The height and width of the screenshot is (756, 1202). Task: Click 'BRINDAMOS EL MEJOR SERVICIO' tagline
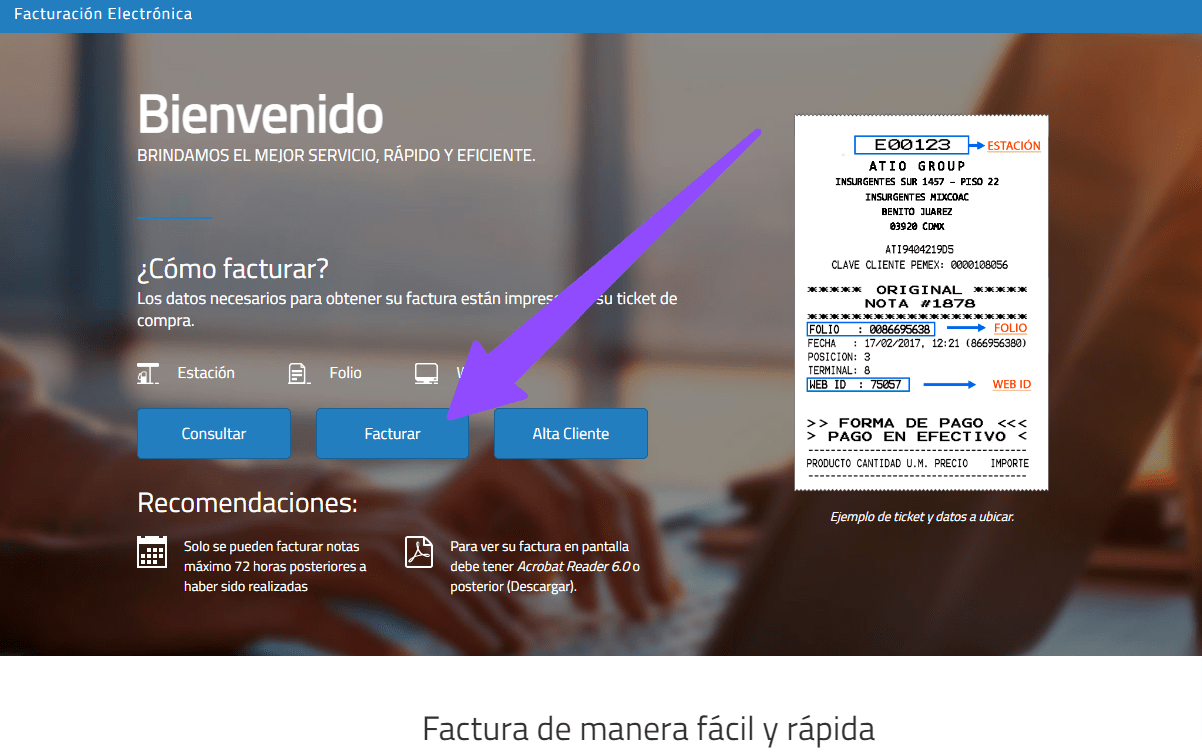coord(337,156)
